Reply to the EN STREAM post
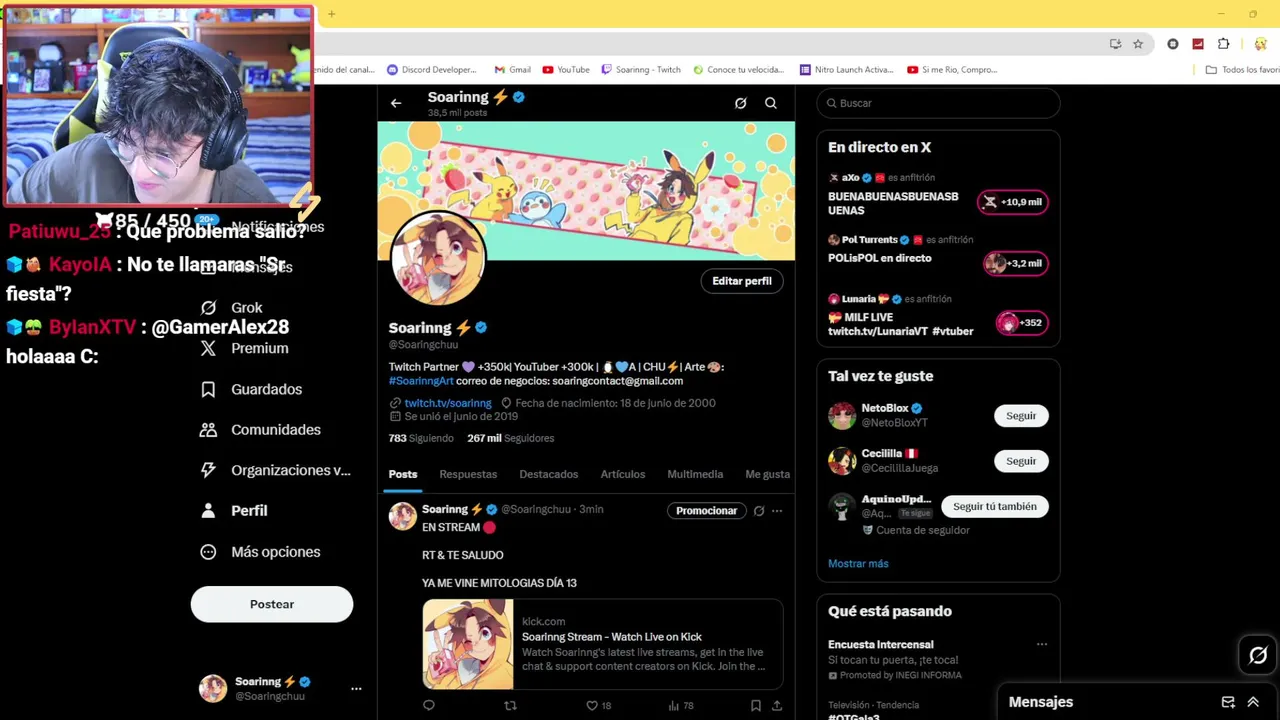Screen dimensions: 1280x720 429,705
